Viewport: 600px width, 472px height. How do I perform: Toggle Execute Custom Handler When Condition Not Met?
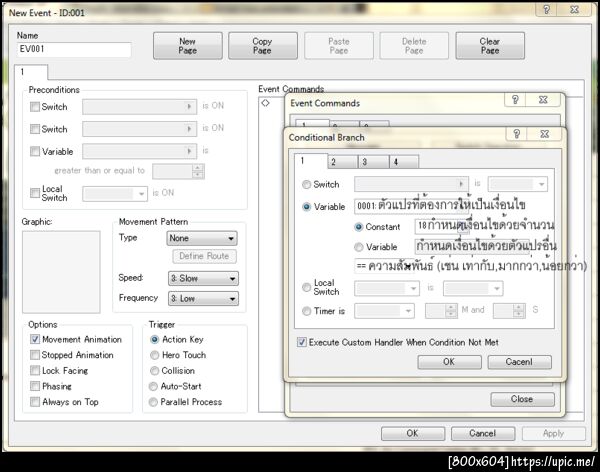coord(302,342)
